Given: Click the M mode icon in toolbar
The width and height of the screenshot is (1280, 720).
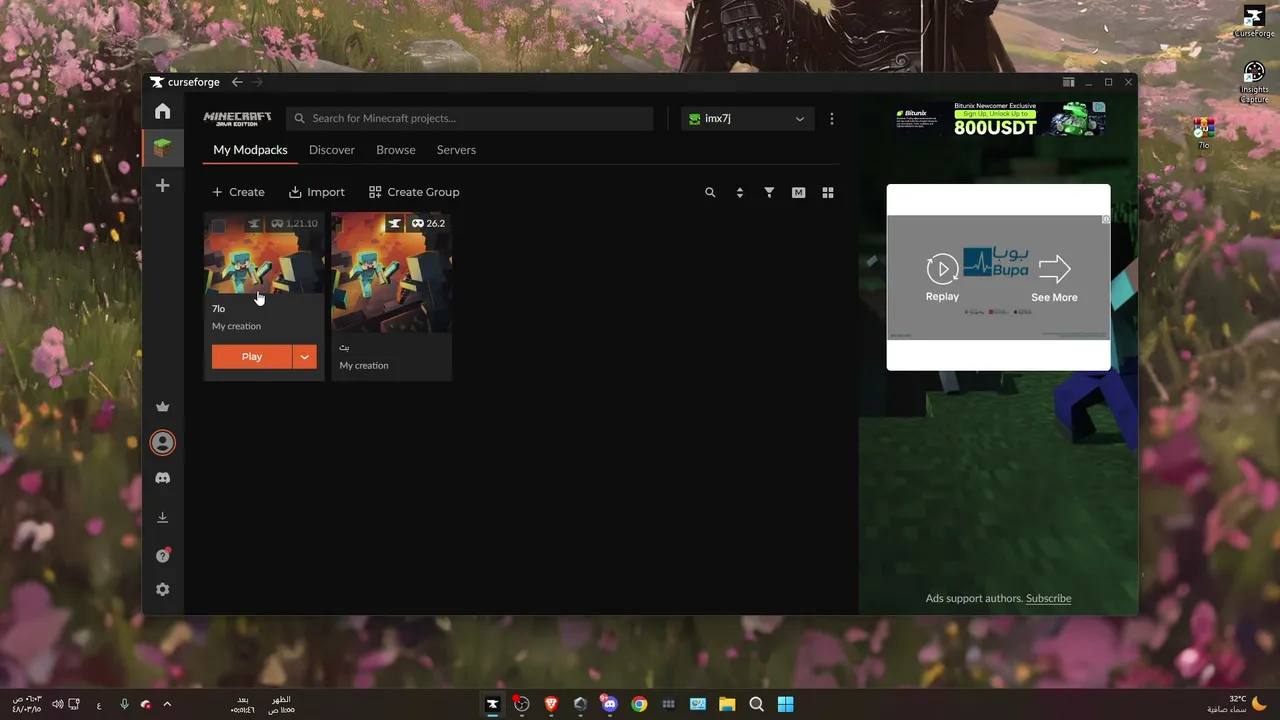Looking at the screenshot, I should pyautogui.click(x=798, y=192).
